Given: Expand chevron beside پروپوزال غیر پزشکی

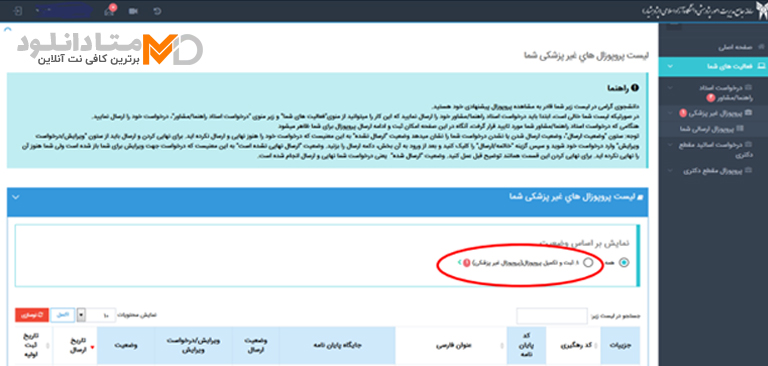Looking at the screenshot, I should pyautogui.click(x=670, y=113).
